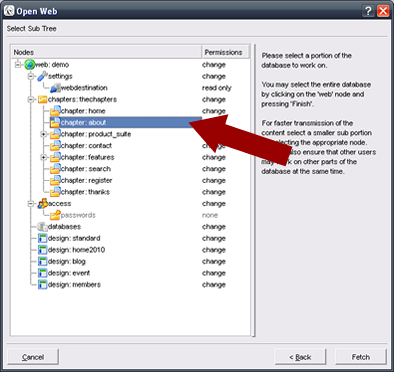Click the layout icon of design: event
394x372 pixels.
pyautogui.click(x=42, y=273)
